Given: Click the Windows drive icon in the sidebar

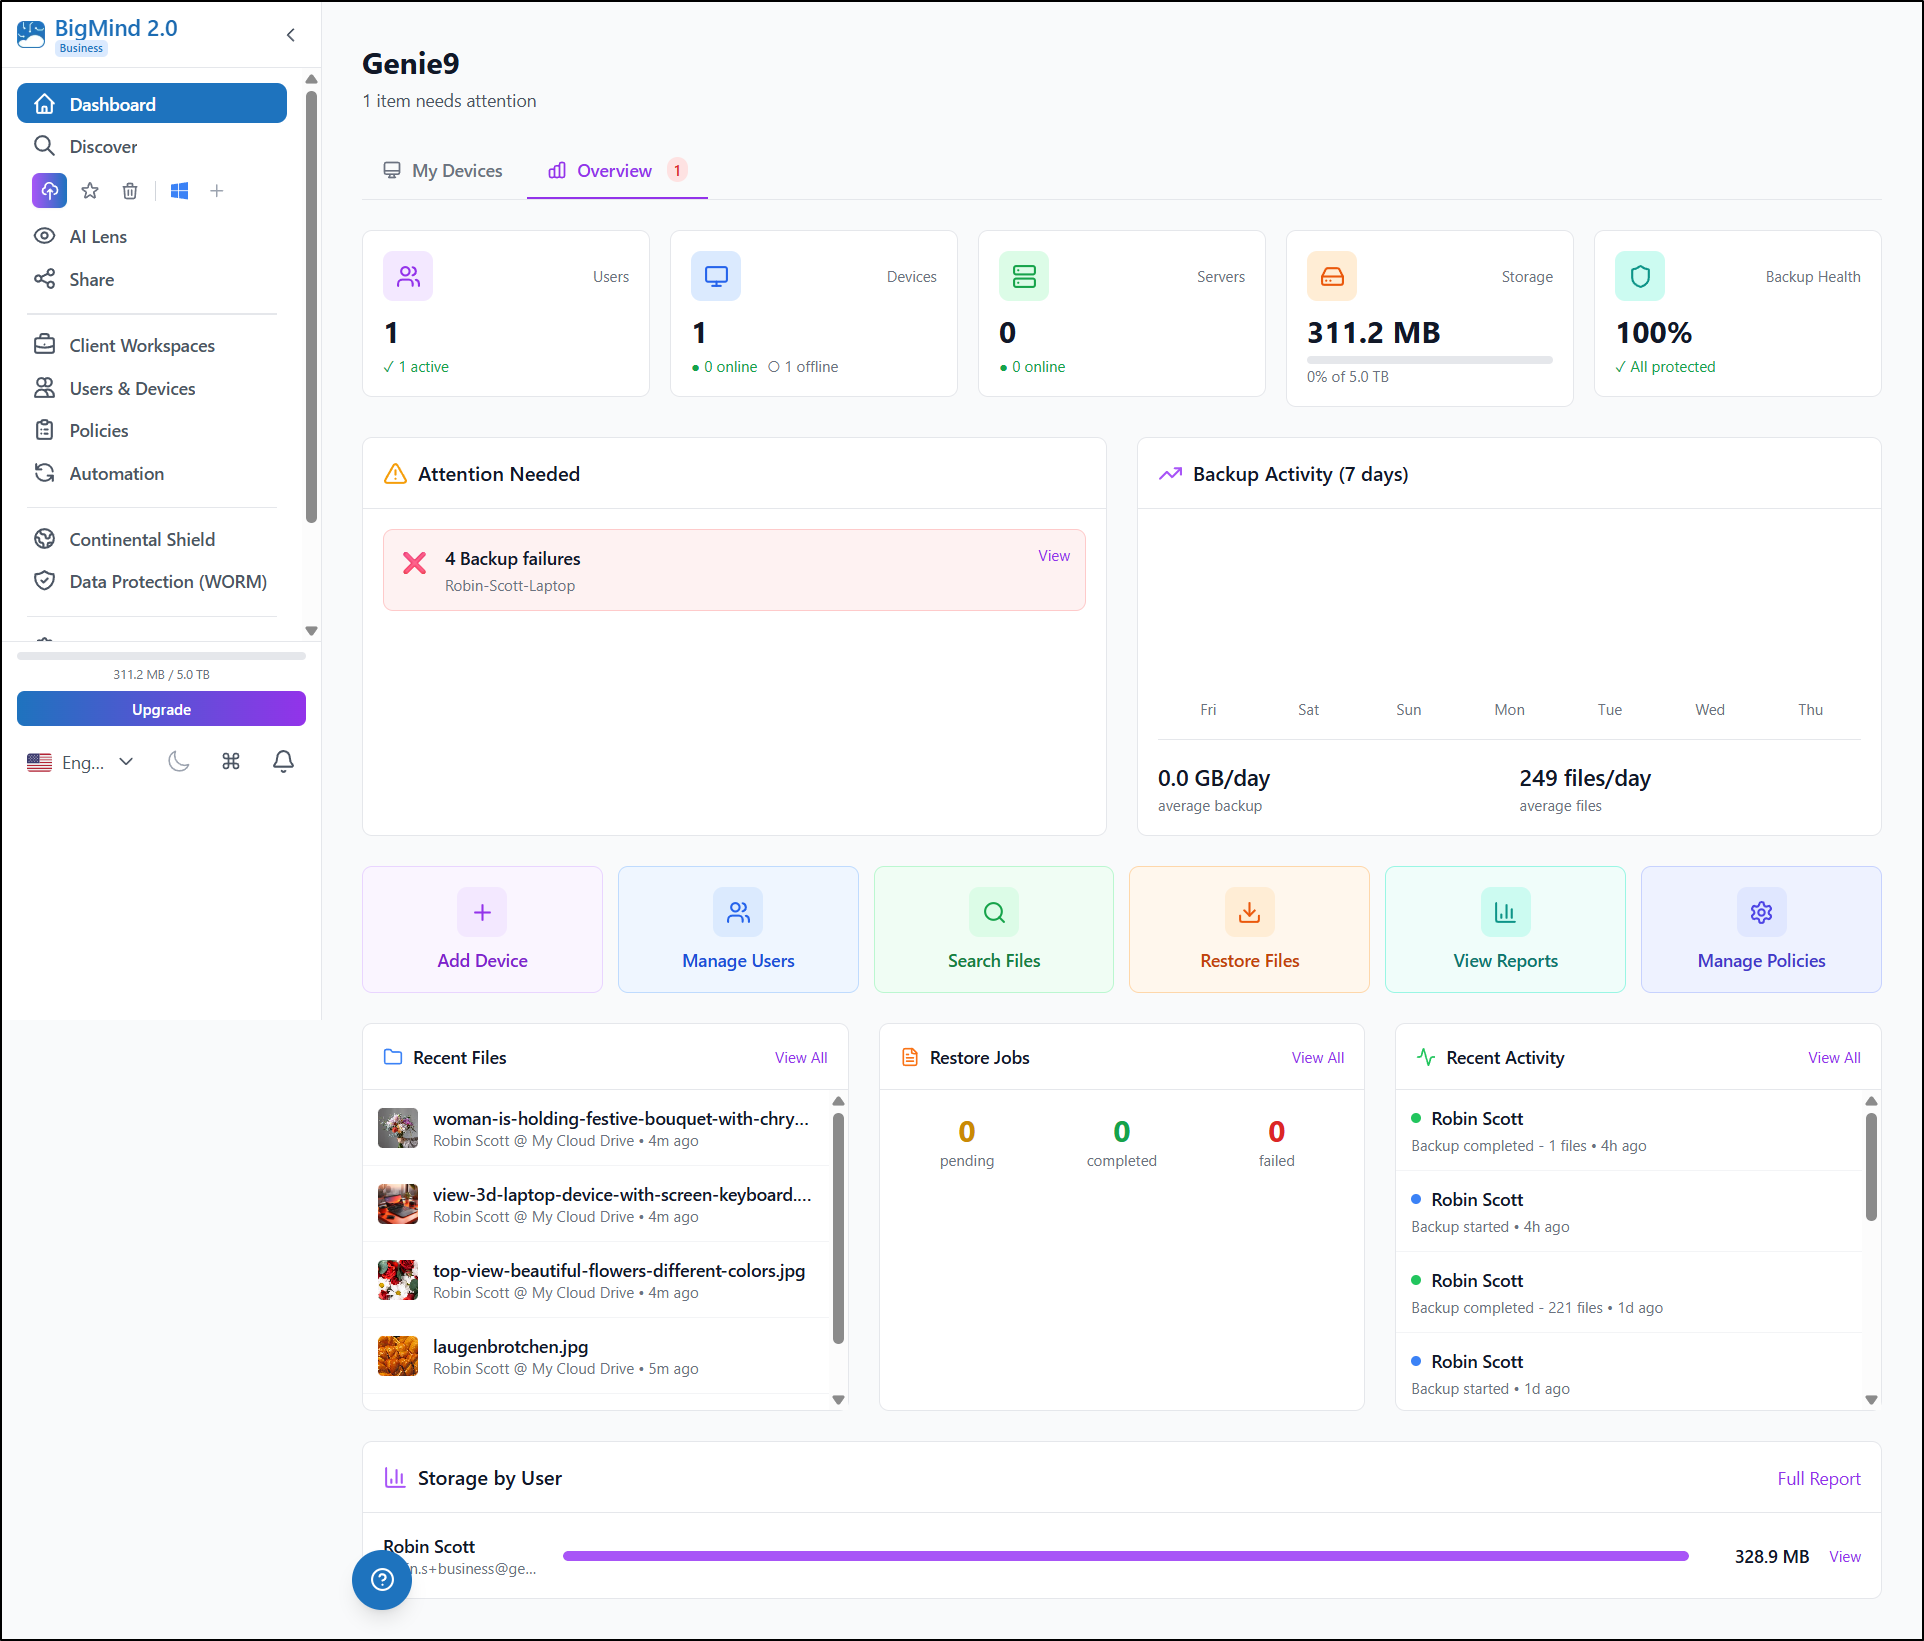Looking at the screenshot, I should [179, 190].
